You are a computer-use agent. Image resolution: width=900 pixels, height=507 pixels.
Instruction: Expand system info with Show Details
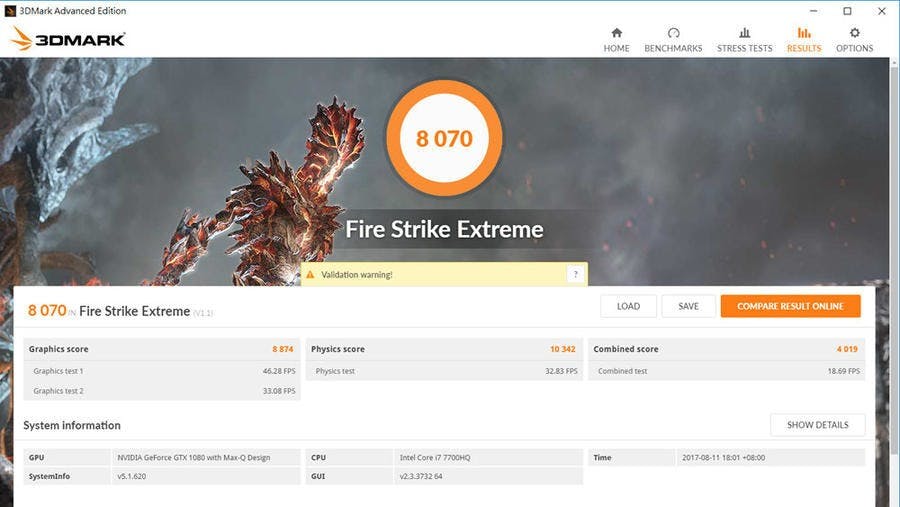[817, 425]
